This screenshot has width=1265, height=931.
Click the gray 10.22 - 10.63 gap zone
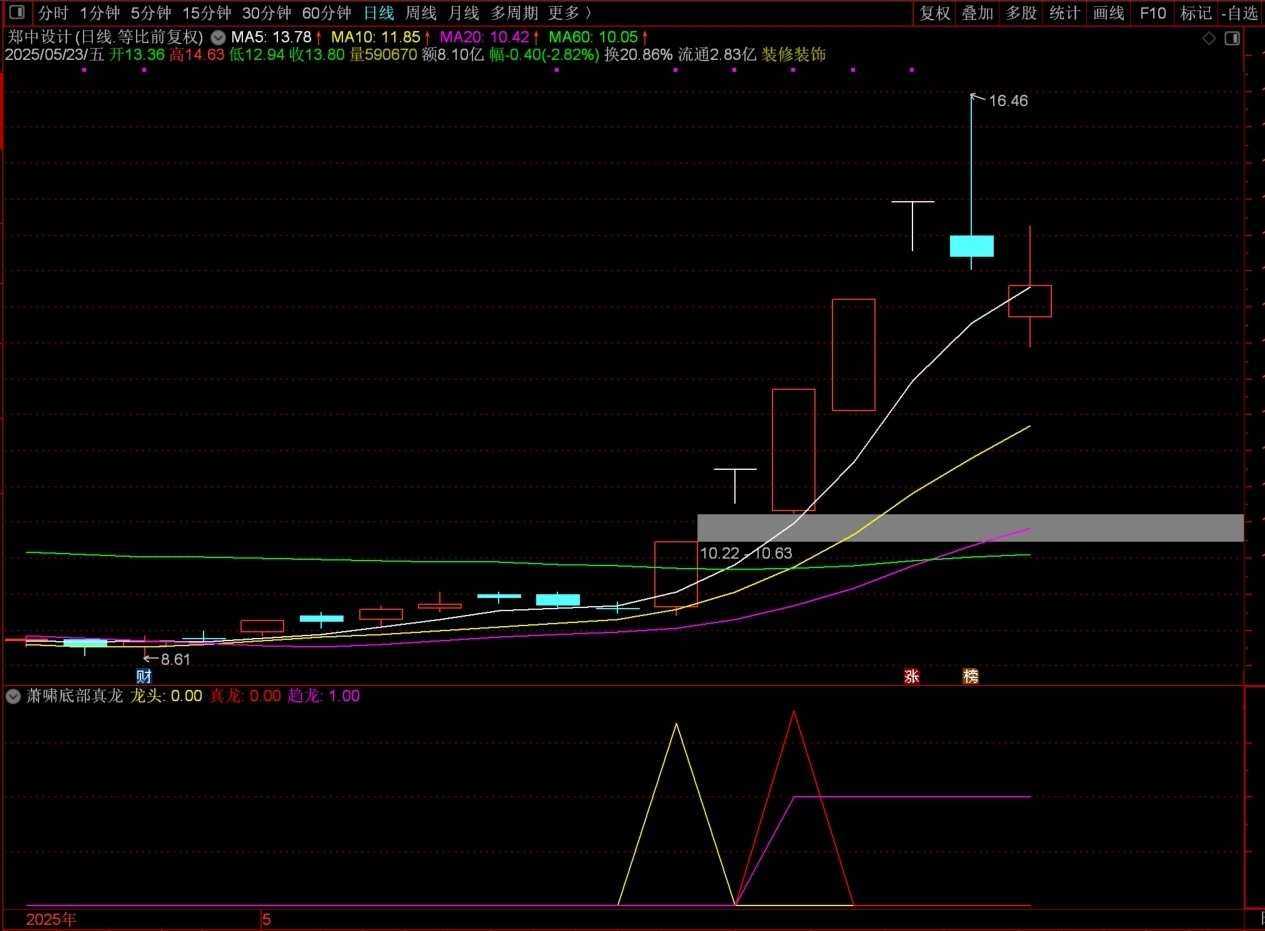[x=970, y=528]
